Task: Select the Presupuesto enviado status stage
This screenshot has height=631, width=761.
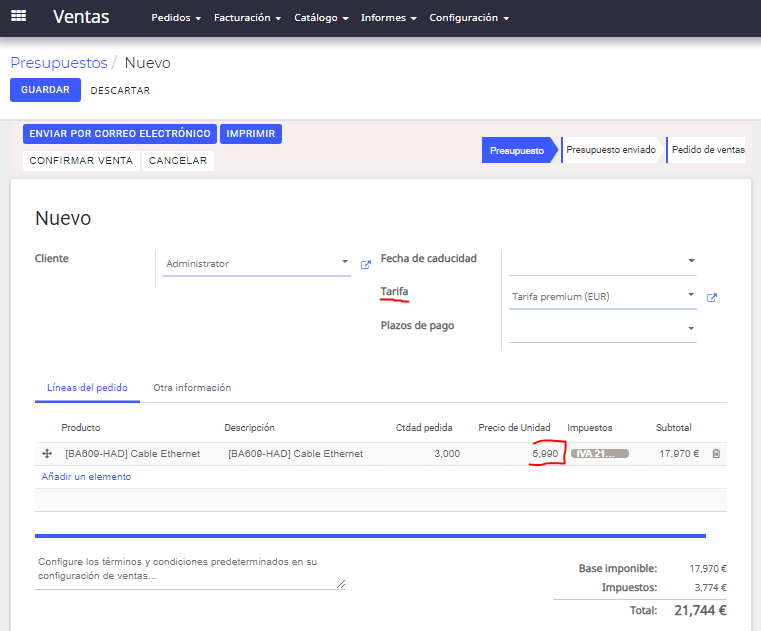Action: pyautogui.click(x=611, y=150)
